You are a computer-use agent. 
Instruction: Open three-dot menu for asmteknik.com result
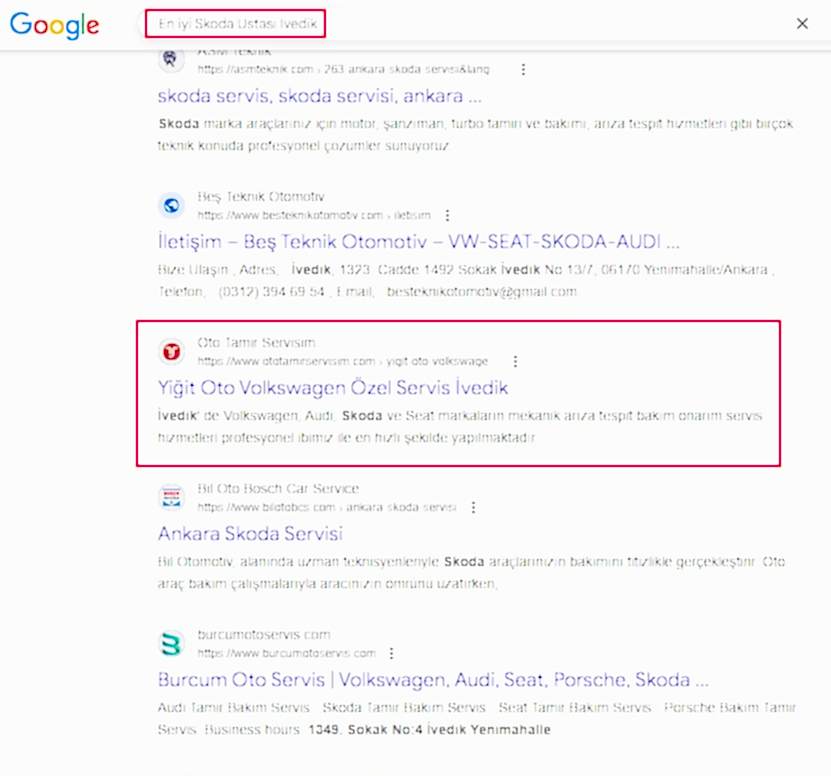523,69
